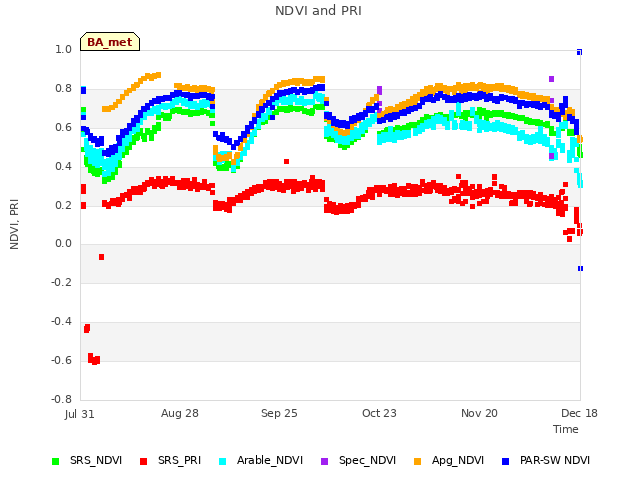640x480 pixels.
Task: Select the PAR-SW NDVI legend label
Action: (x=555, y=460)
